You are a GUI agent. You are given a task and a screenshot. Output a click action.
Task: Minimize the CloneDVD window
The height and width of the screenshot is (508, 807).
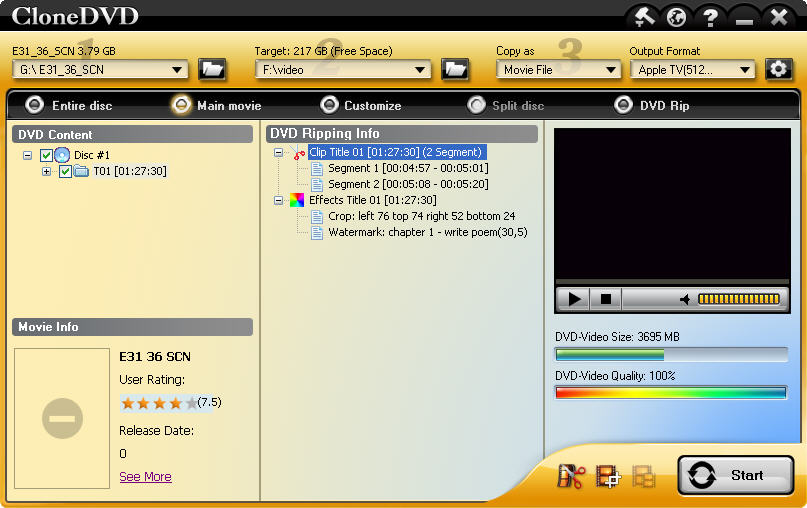(x=744, y=20)
